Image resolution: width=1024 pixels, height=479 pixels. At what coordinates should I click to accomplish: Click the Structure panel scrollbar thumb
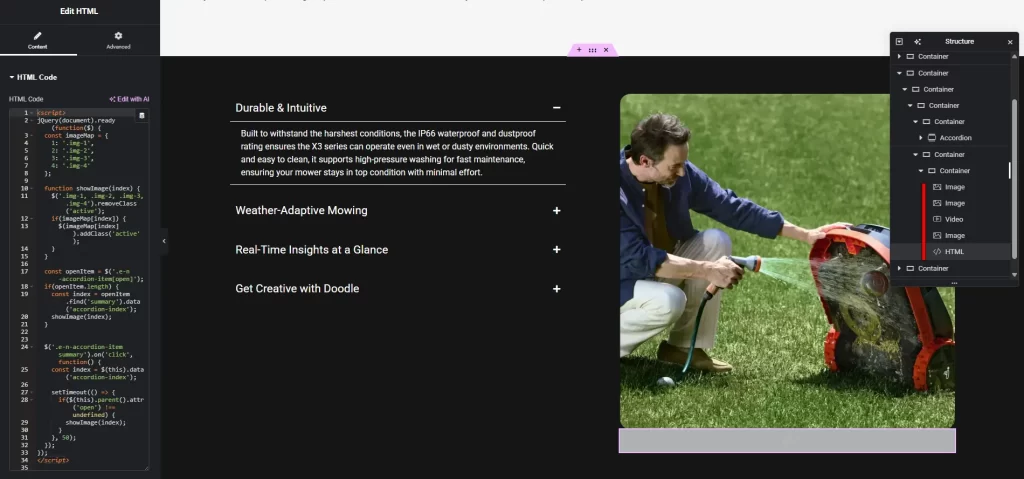pyautogui.click(x=1014, y=178)
